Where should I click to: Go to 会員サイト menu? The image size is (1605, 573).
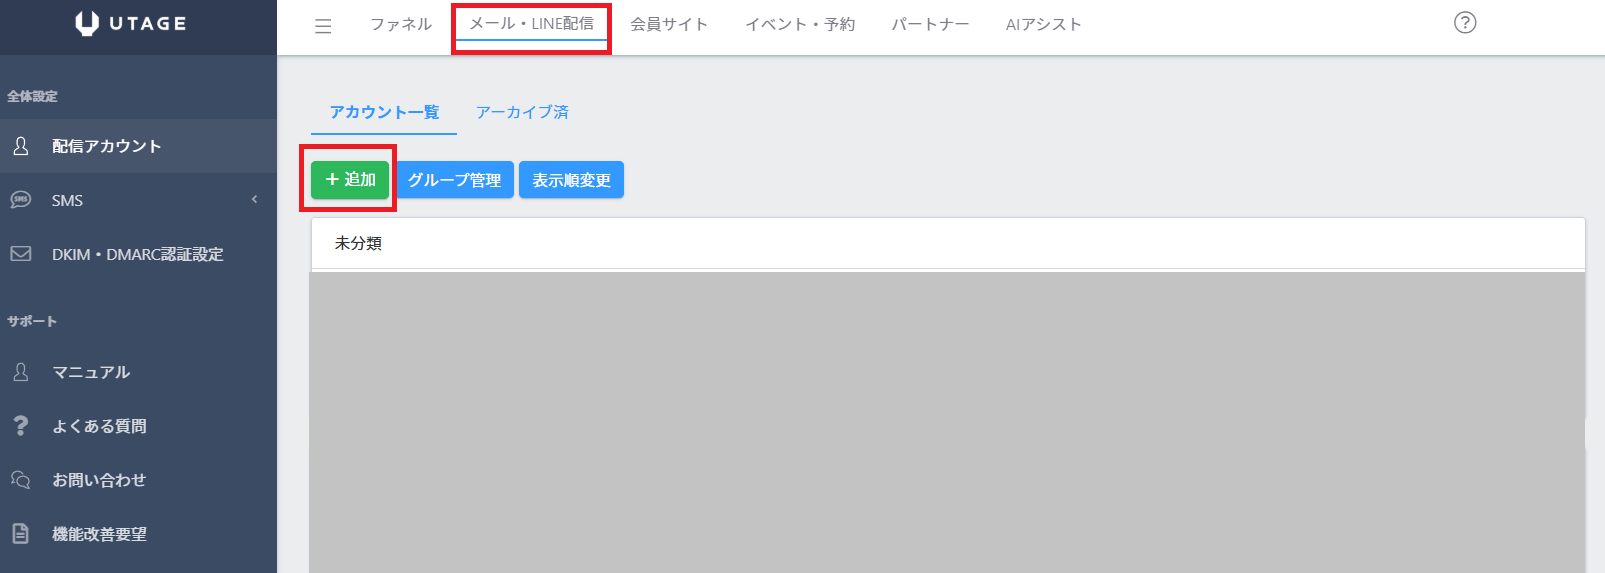coord(668,24)
